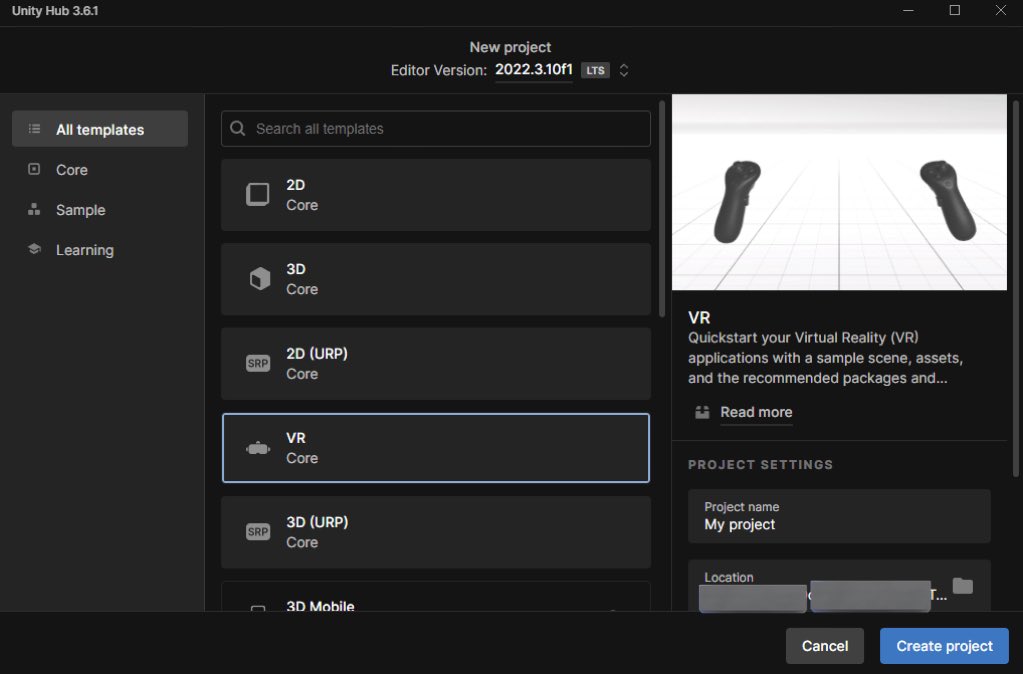
Task: Open the Editor Version selector arrows
Action: click(x=624, y=70)
